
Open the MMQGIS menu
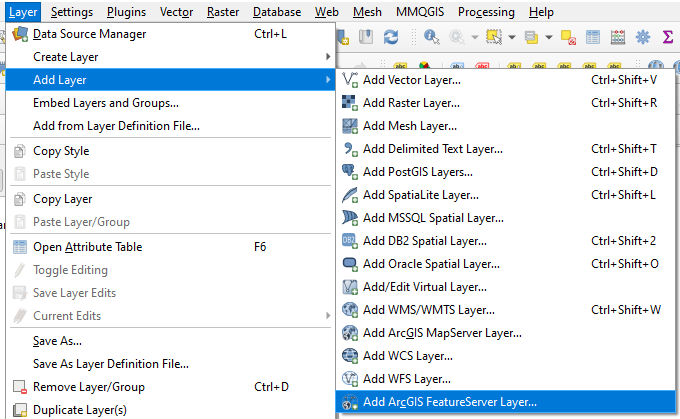pos(420,12)
